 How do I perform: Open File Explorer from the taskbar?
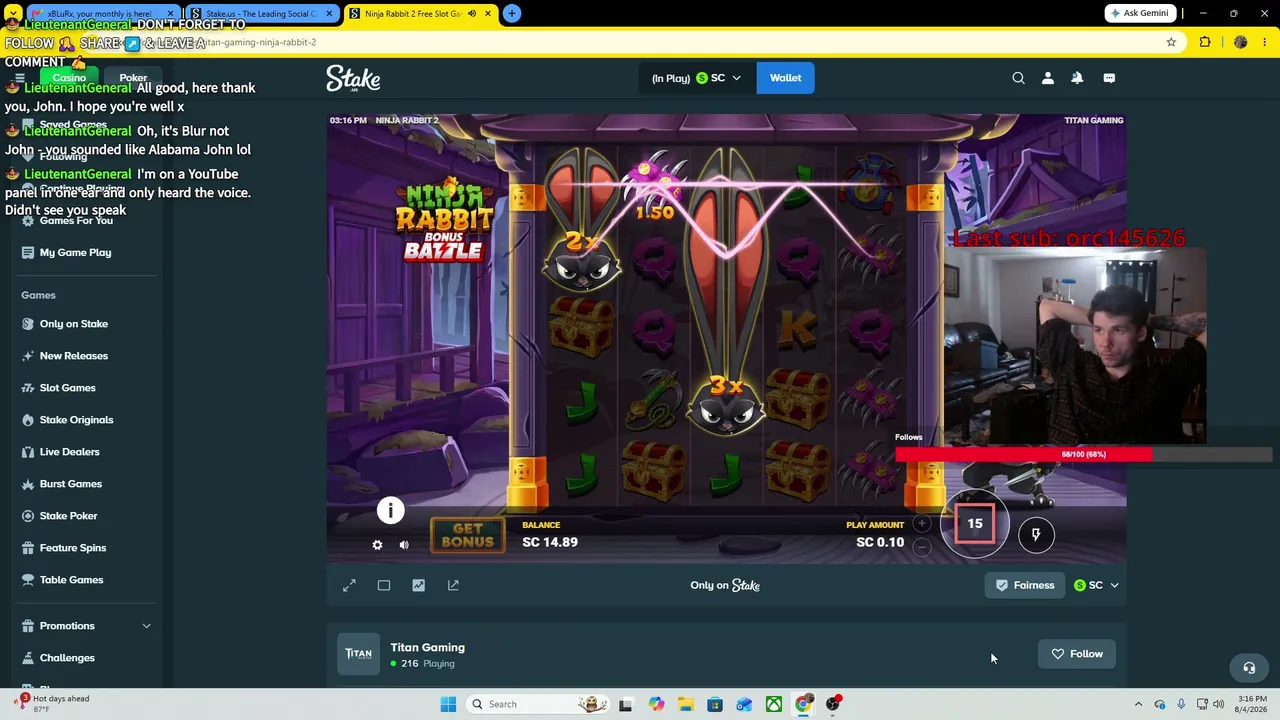[685, 704]
